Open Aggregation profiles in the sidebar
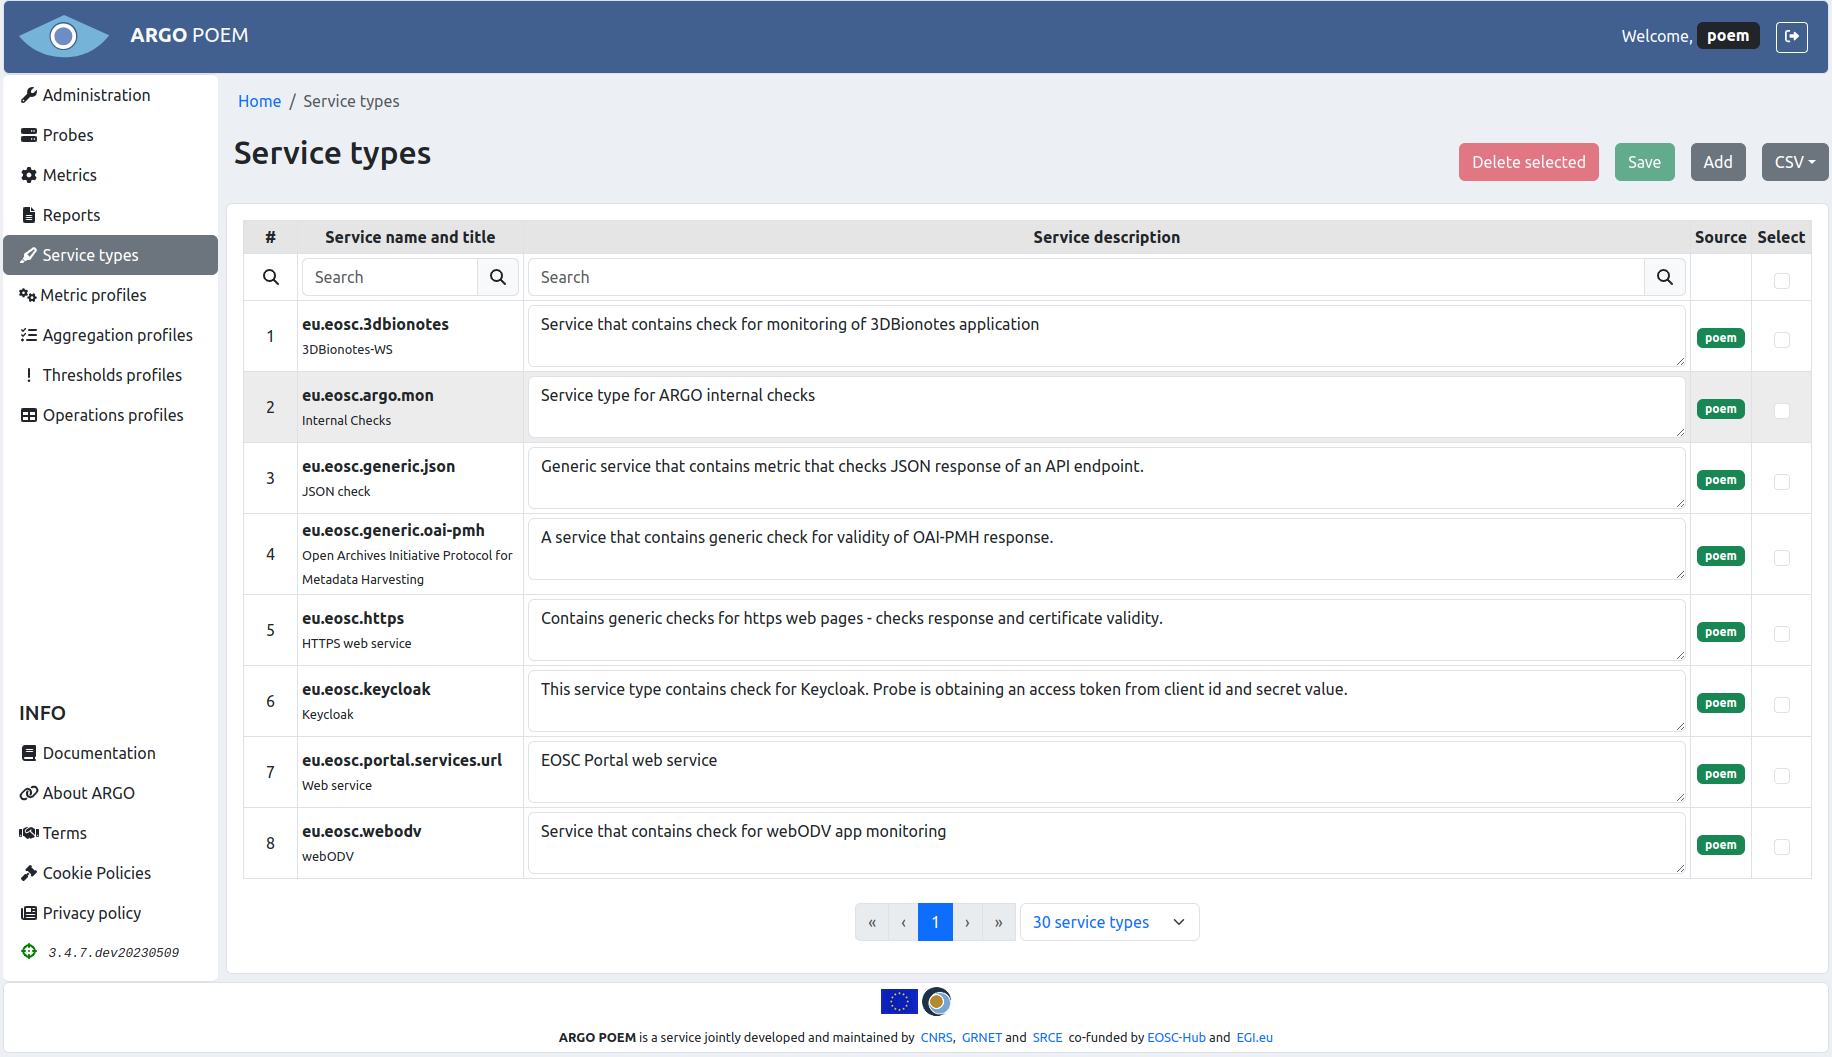Screen dimensions: 1832x1057 117,335
